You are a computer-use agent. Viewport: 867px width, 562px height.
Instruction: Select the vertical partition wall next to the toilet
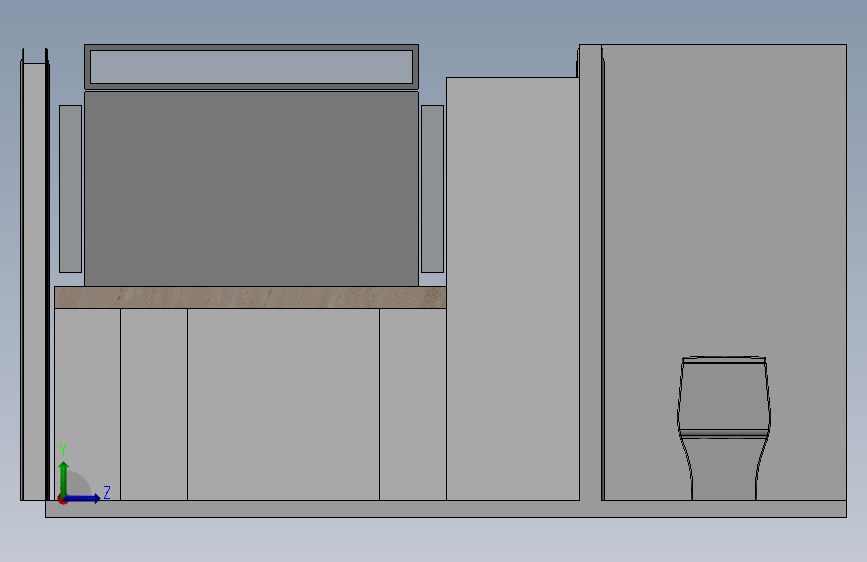[591, 272]
